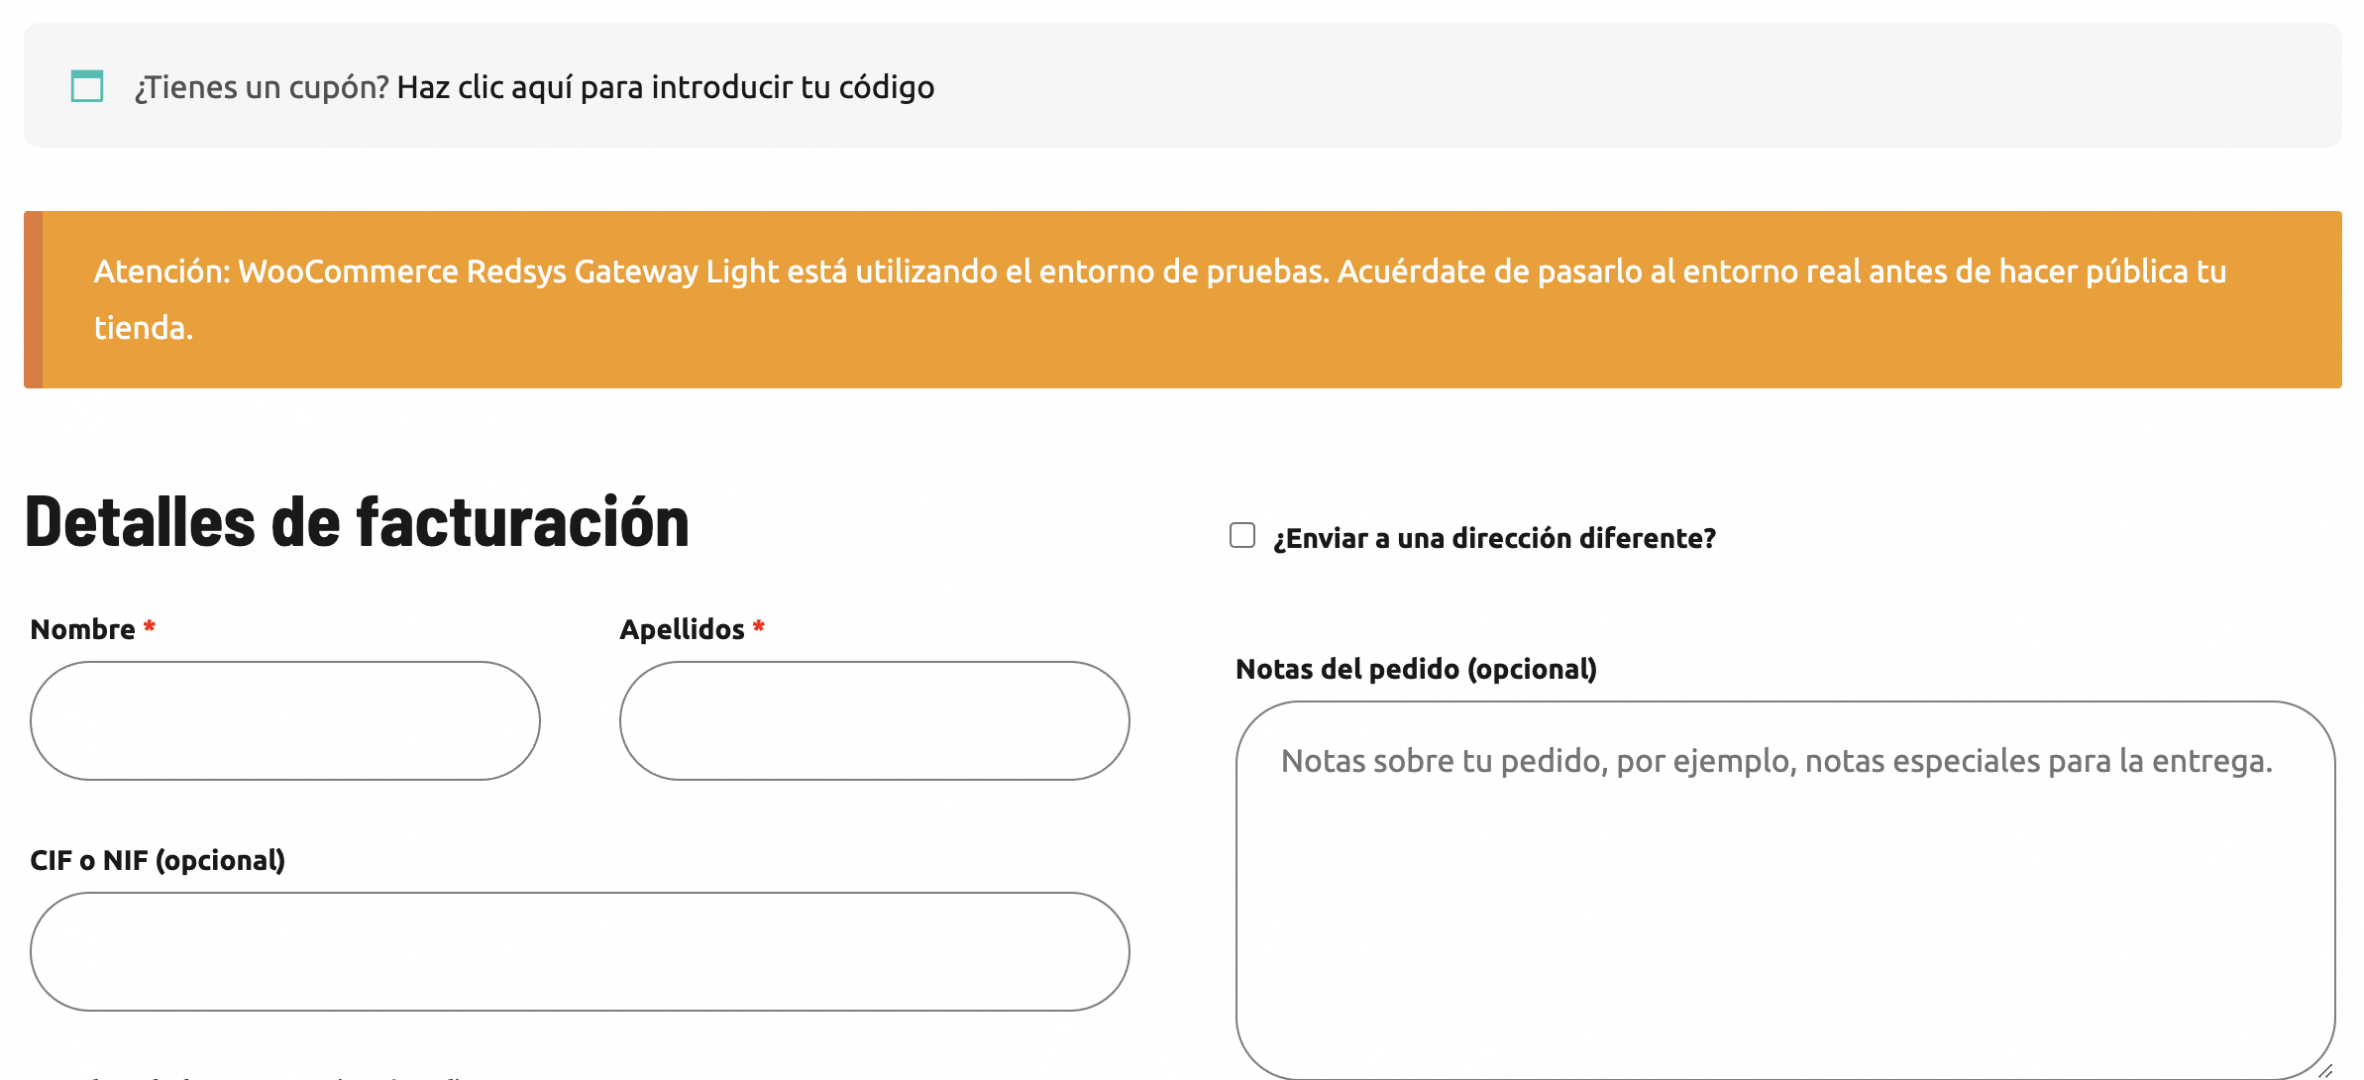Click the orange Redsys test environment notice
The width and height of the screenshot is (2364, 1080).
tap(1182, 299)
